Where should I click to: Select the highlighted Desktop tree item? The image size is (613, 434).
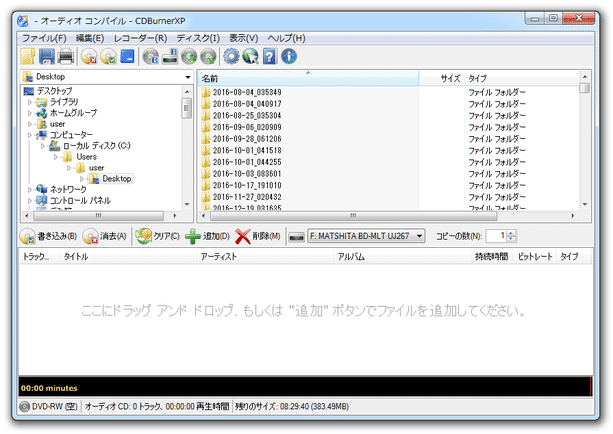(x=117, y=179)
